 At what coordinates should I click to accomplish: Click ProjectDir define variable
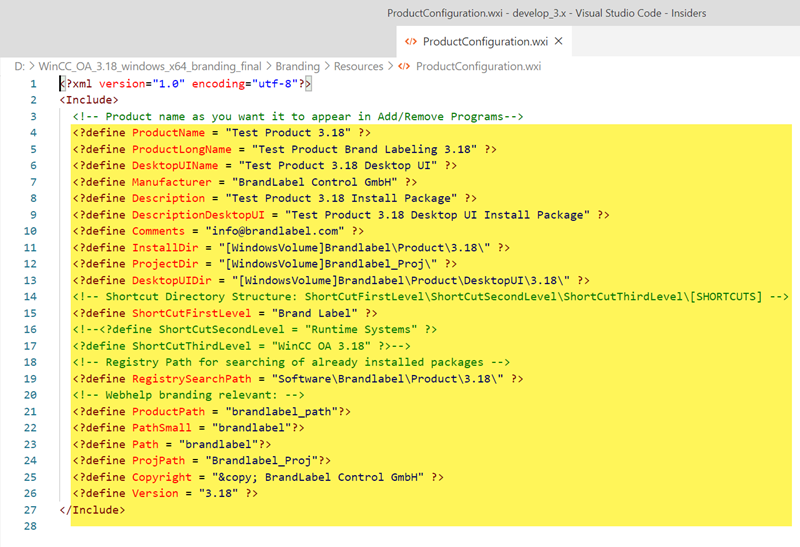pos(165,264)
